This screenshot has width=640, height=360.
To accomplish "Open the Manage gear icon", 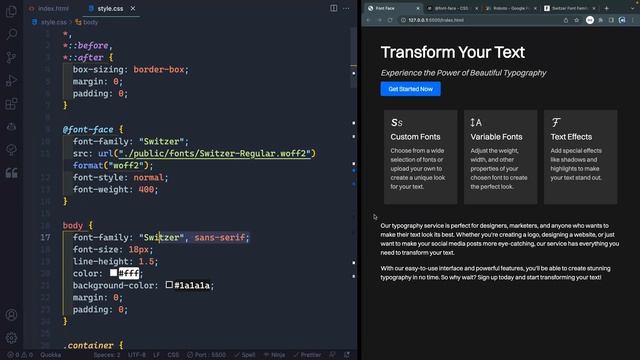I will 11,338.
